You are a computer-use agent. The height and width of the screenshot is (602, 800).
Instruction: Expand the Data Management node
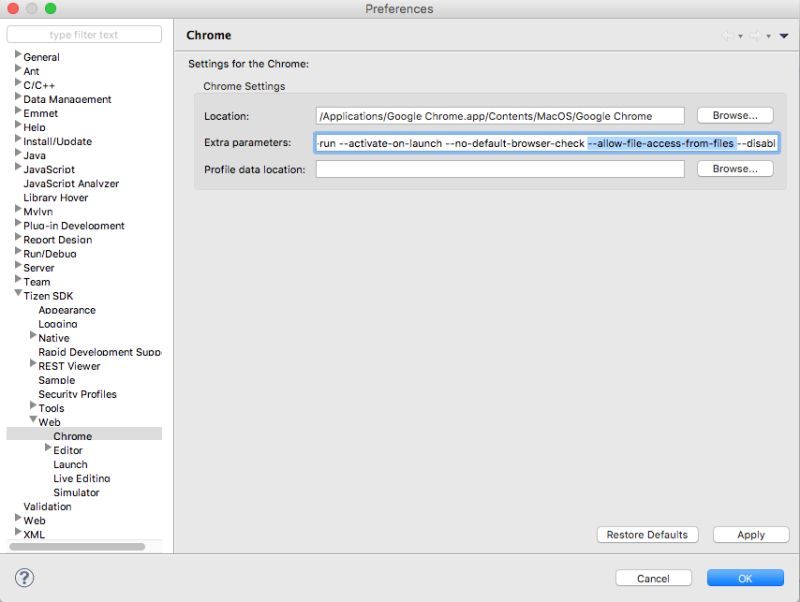[18, 96]
